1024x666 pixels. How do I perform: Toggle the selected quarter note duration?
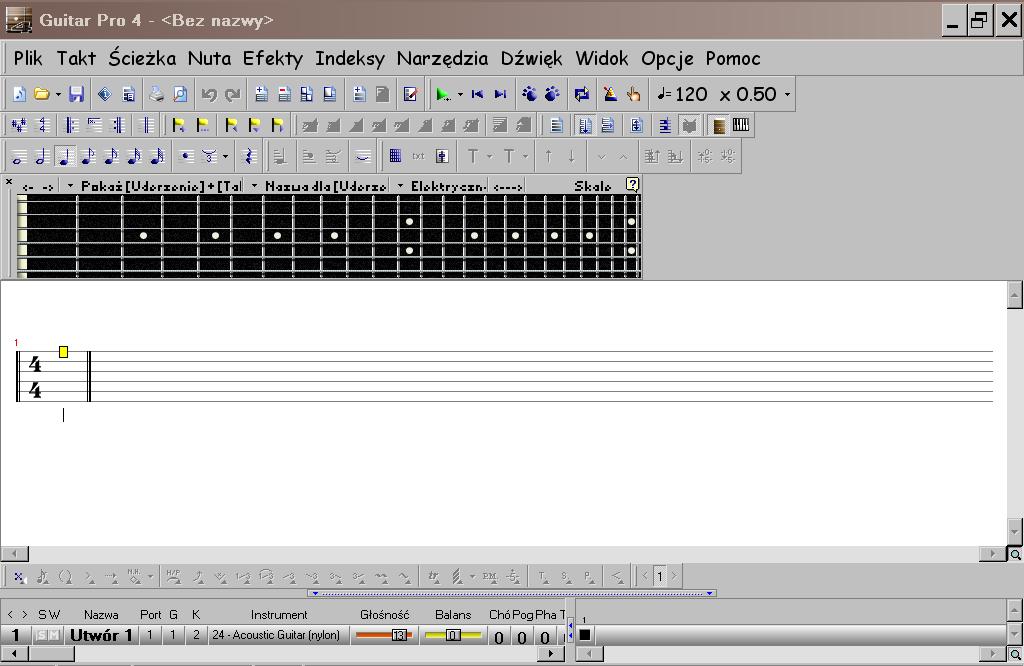pos(65,157)
